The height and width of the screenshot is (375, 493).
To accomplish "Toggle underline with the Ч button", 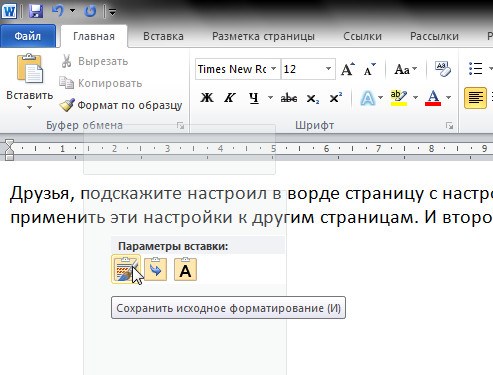I will [x=254, y=98].
